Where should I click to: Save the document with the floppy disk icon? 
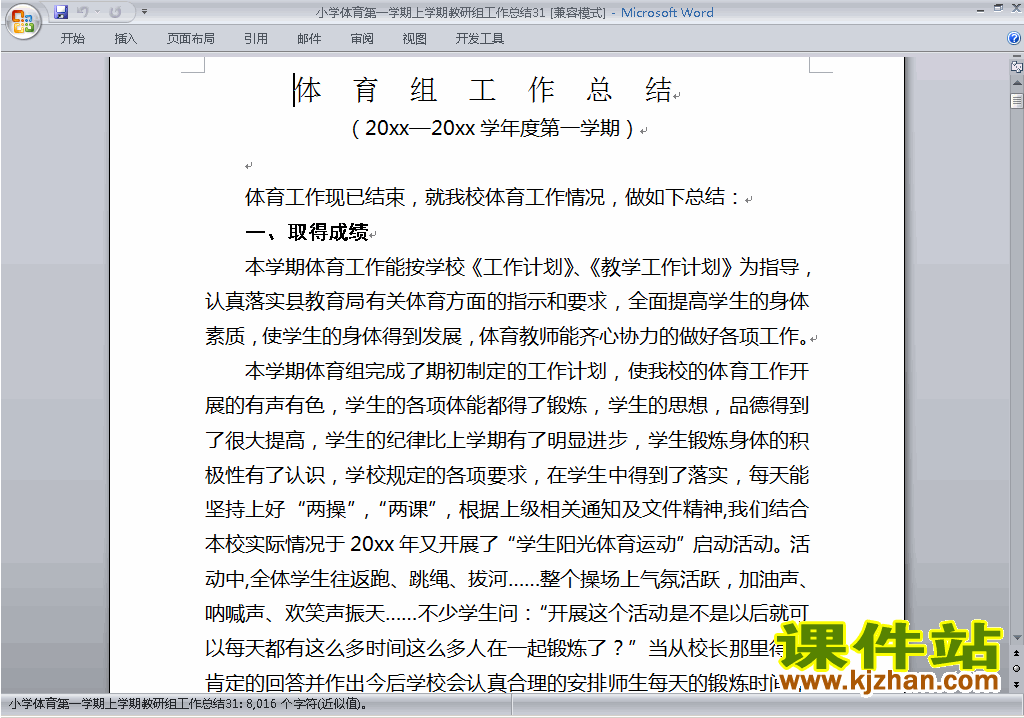tap(61, 12)
